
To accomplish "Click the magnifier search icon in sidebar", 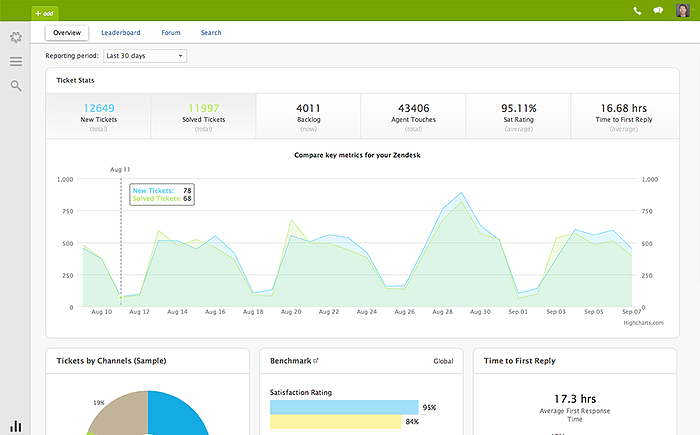I will tap(15, 86).
